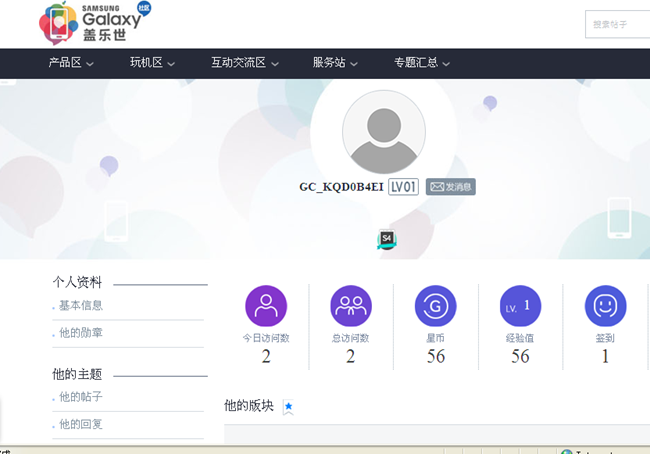This screenshot has width=650, height=454.
Task: Go to 他的帖子 in sidebar
Action: coord(81,397)
